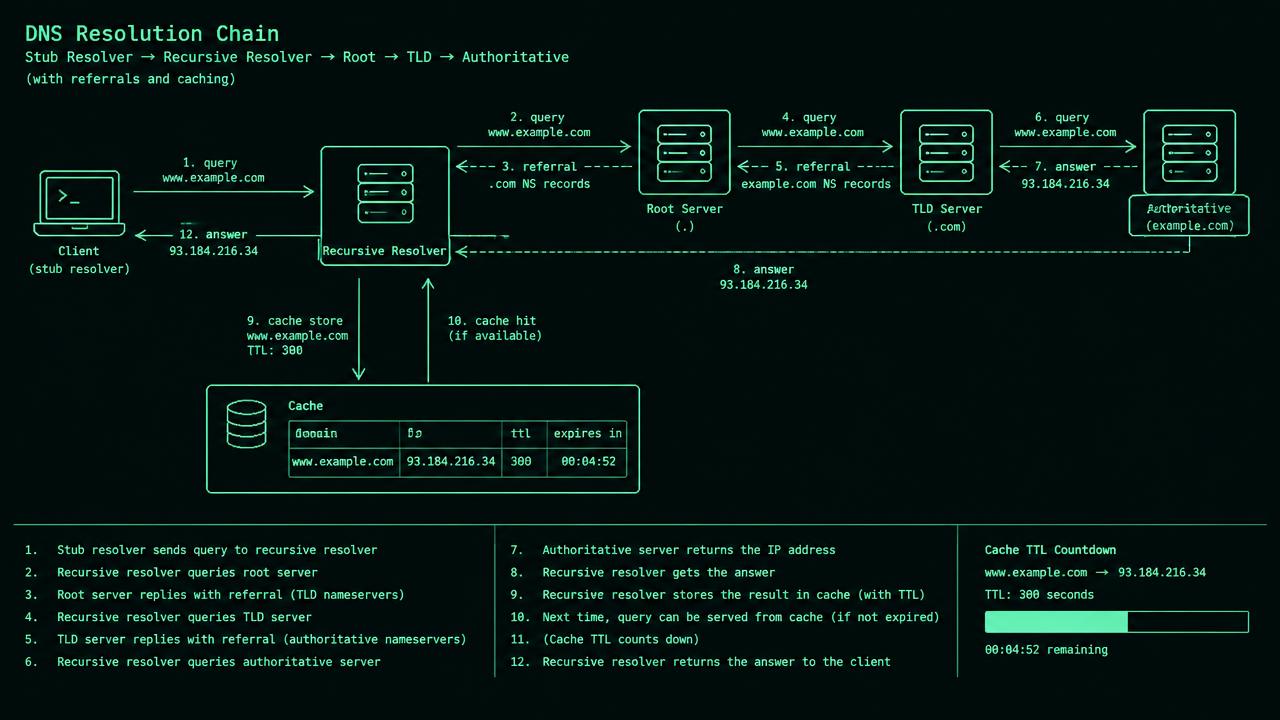Screen dimensions: 1280x720
Task: Select the '9. cache store' label
Action: 295,321
